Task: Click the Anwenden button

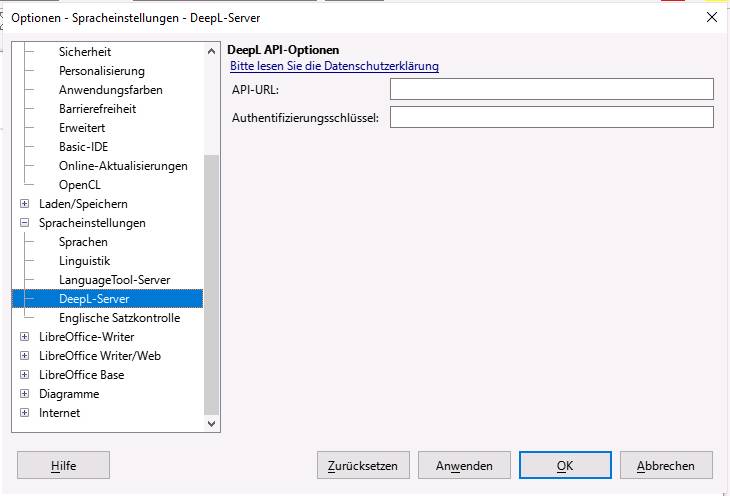Action: click(x=464, y=465)
